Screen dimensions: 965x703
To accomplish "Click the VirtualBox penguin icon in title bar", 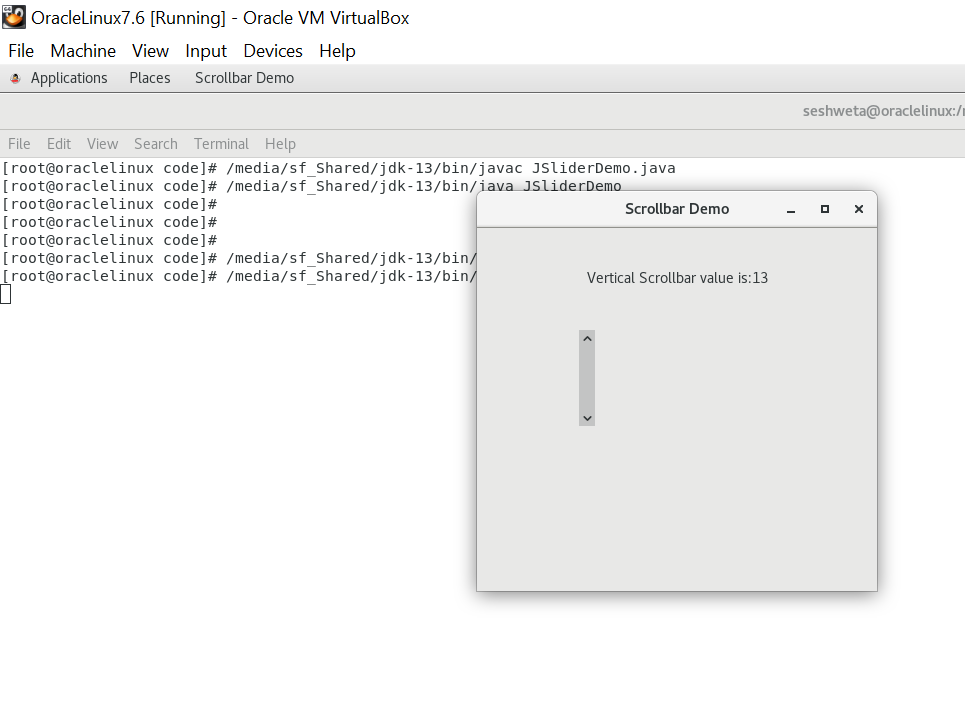I will [x=14, y=17].
